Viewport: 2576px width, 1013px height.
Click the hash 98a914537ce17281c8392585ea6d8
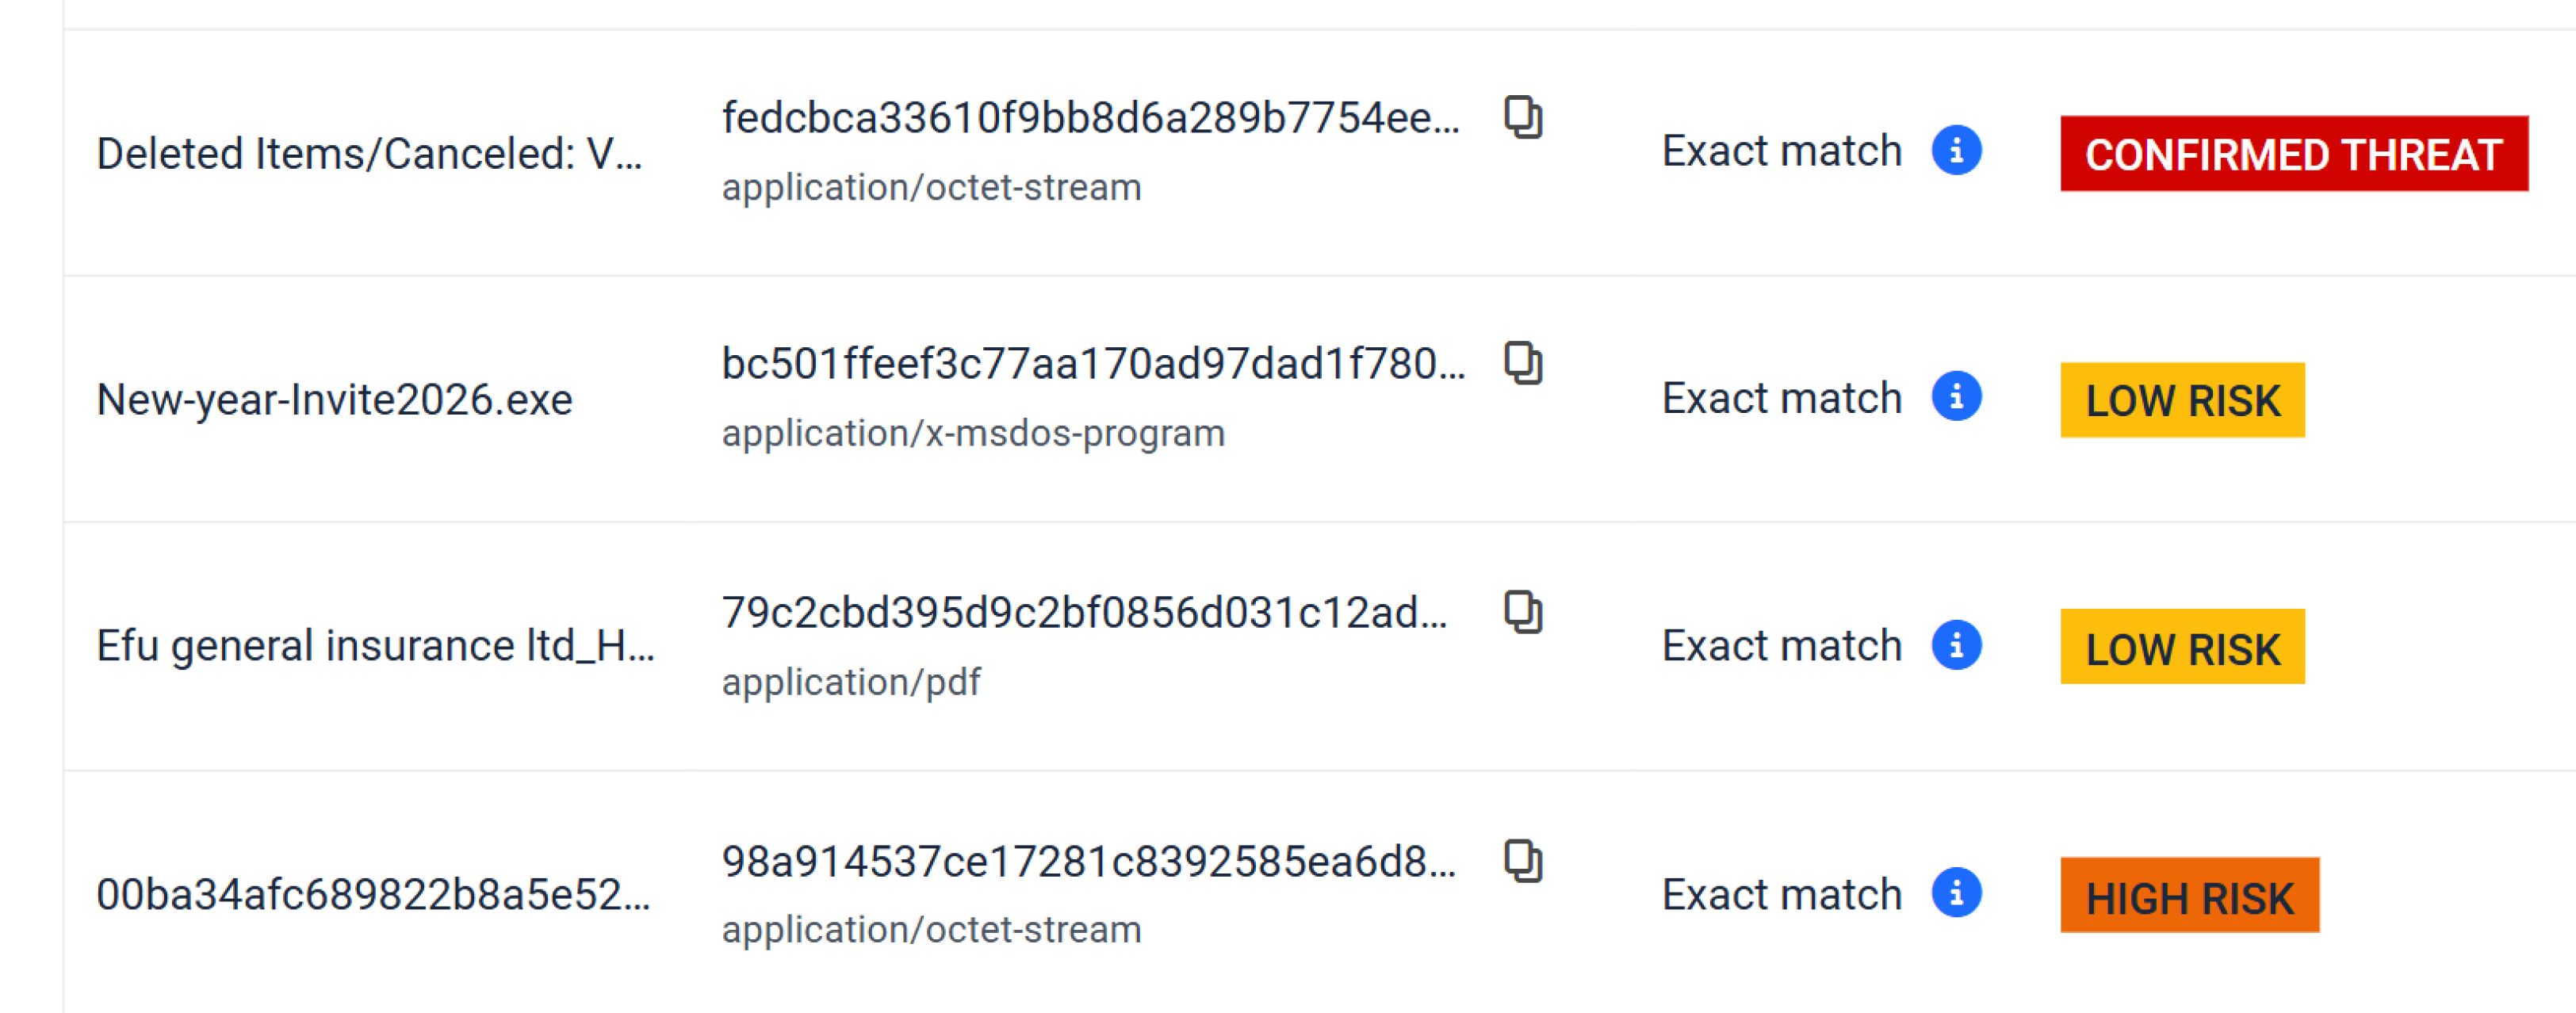tap(1088, 862)
